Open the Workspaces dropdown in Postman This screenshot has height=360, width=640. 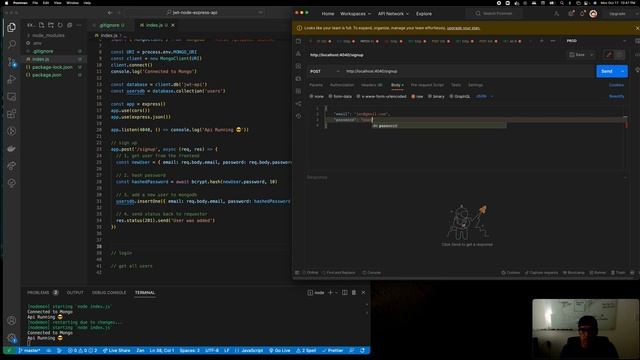[356, 14]
